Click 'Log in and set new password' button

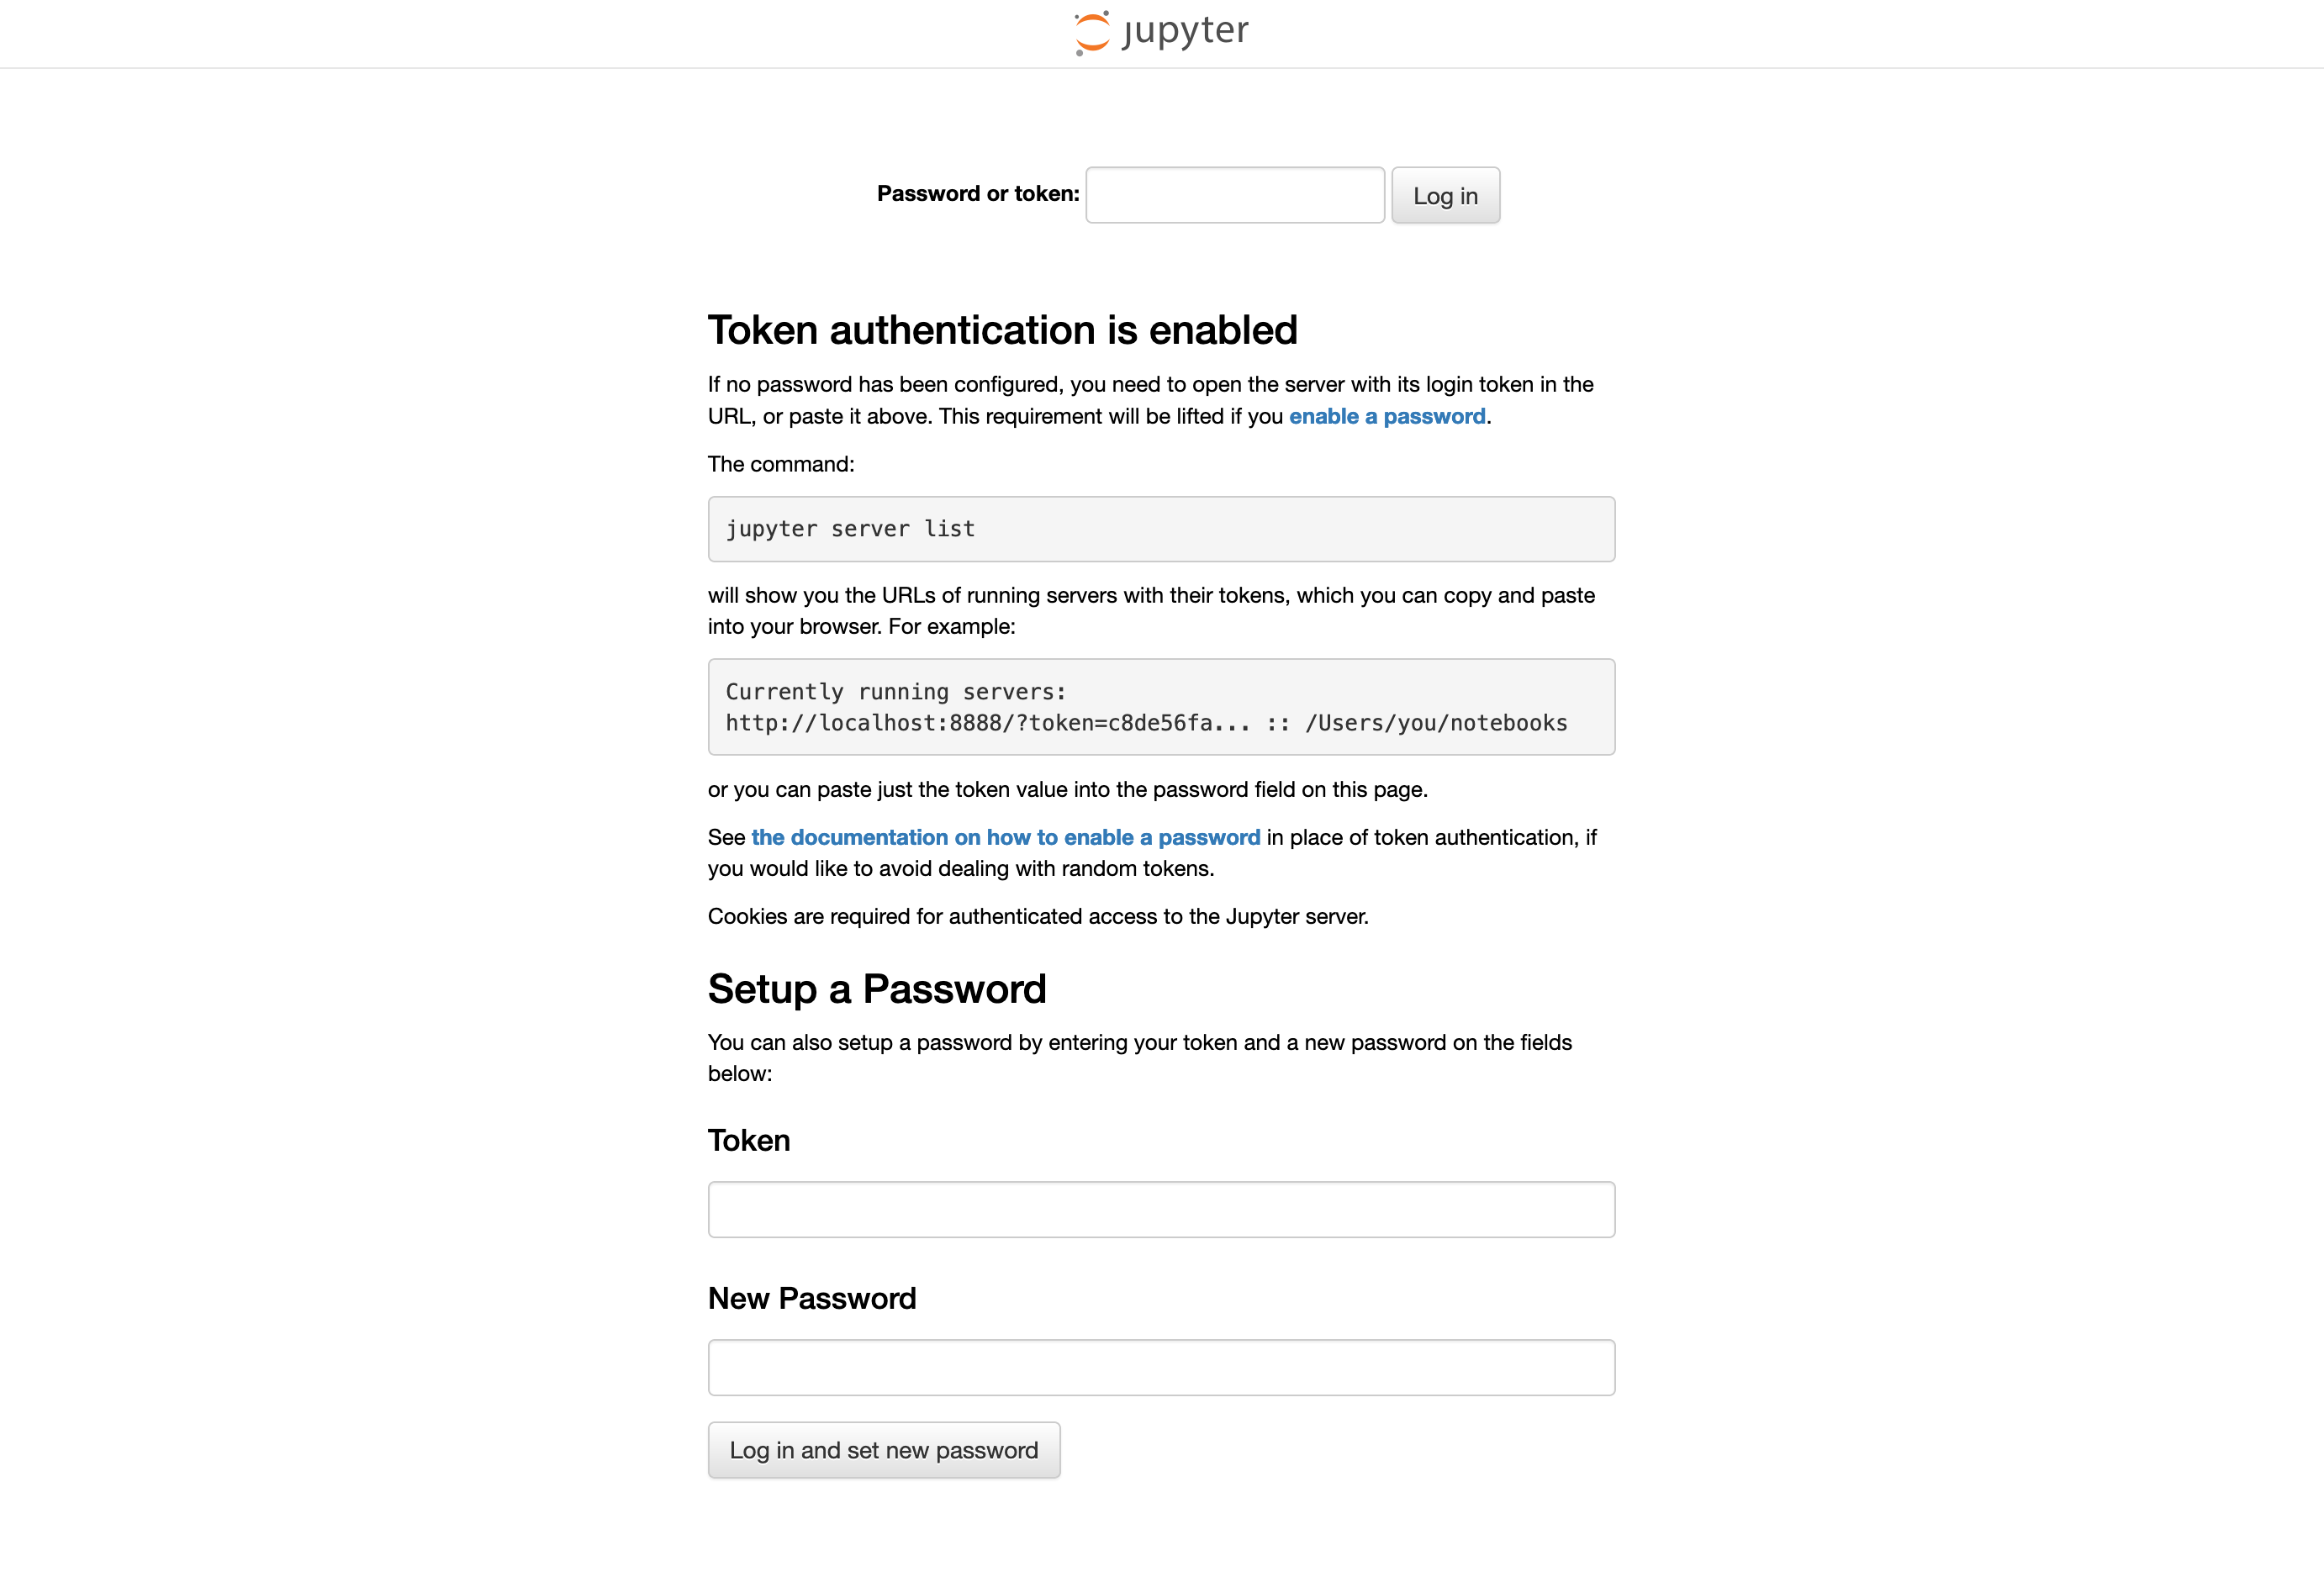coord(884,1450)
